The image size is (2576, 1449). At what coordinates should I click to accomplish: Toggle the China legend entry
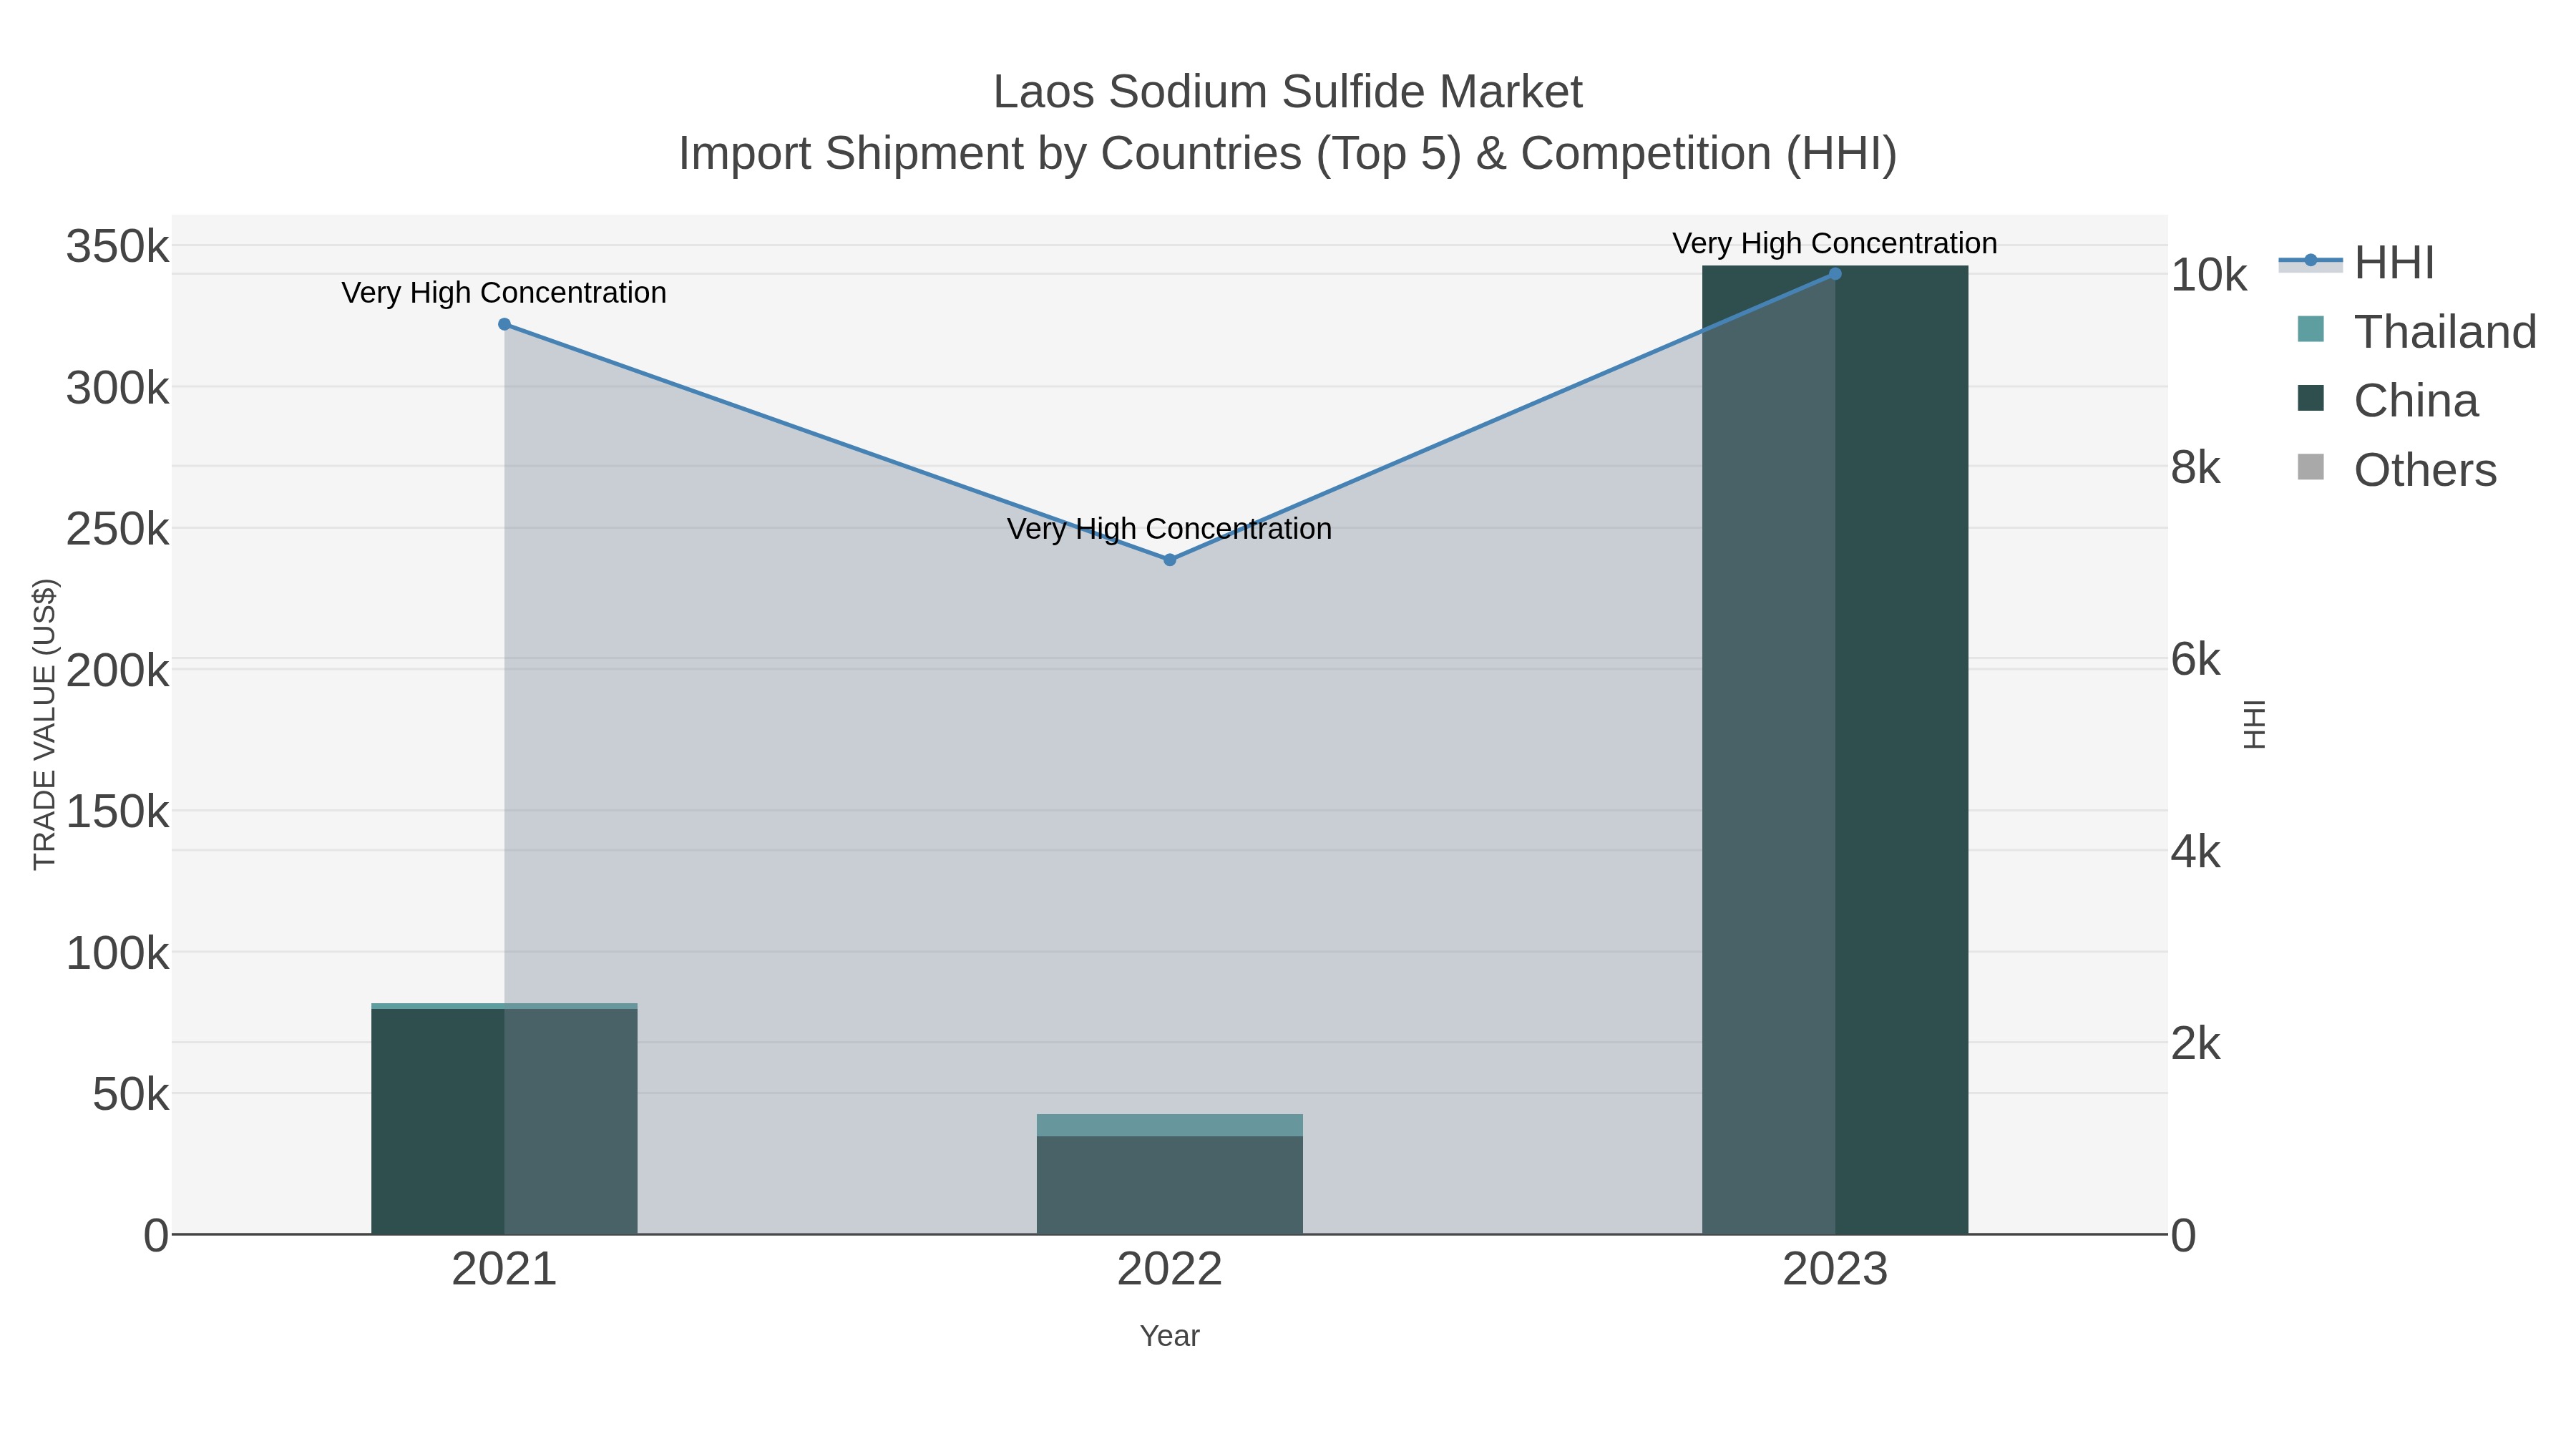point(2388,400)
